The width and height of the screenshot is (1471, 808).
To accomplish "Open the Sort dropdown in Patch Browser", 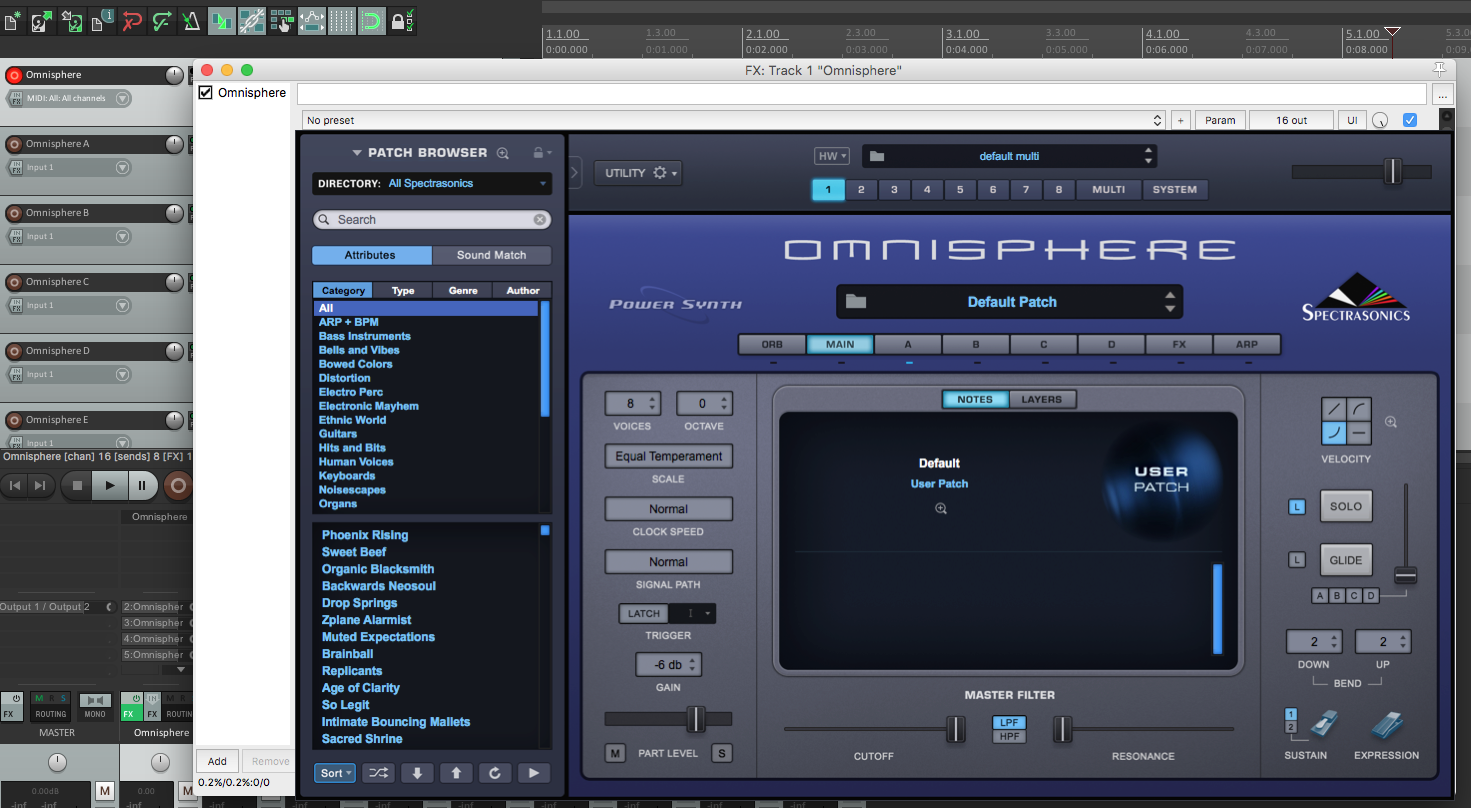I will (x=335, y=773).
